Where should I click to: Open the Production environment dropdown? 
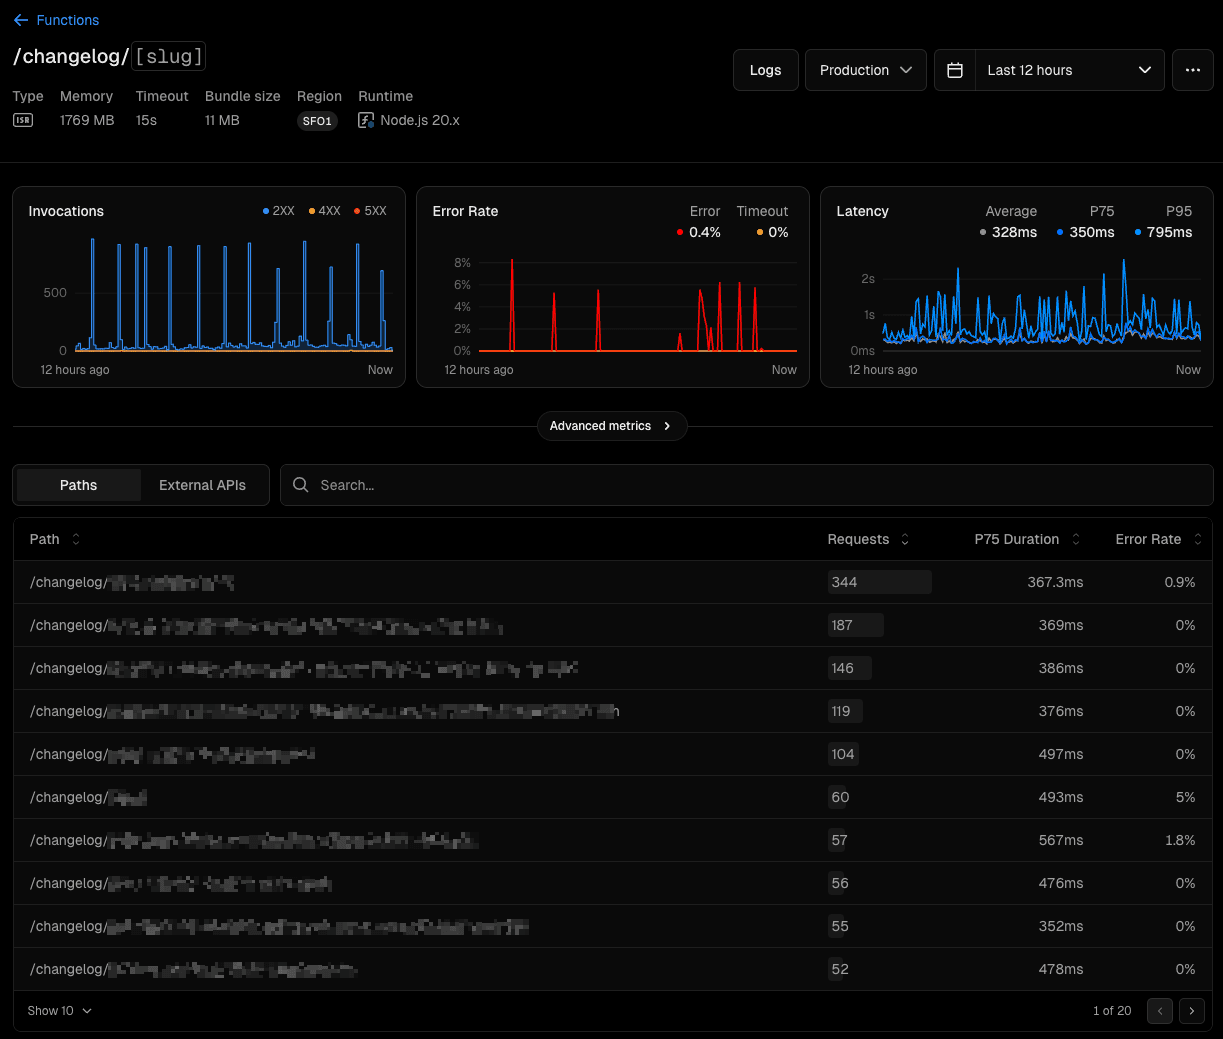click(865, 70)
